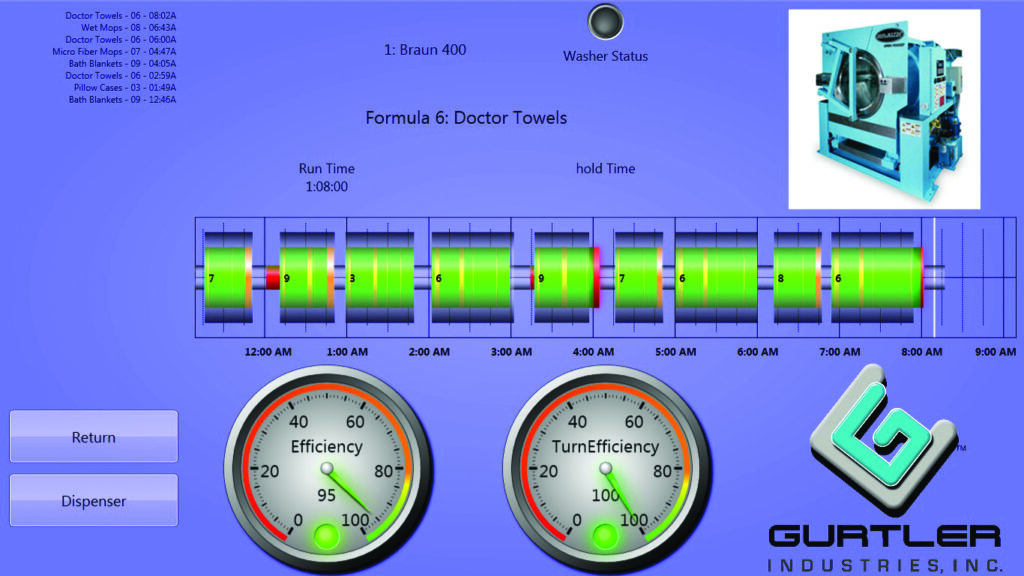Click the Braun washer machine image
The image size is (1024, 576).
[884, 108]
